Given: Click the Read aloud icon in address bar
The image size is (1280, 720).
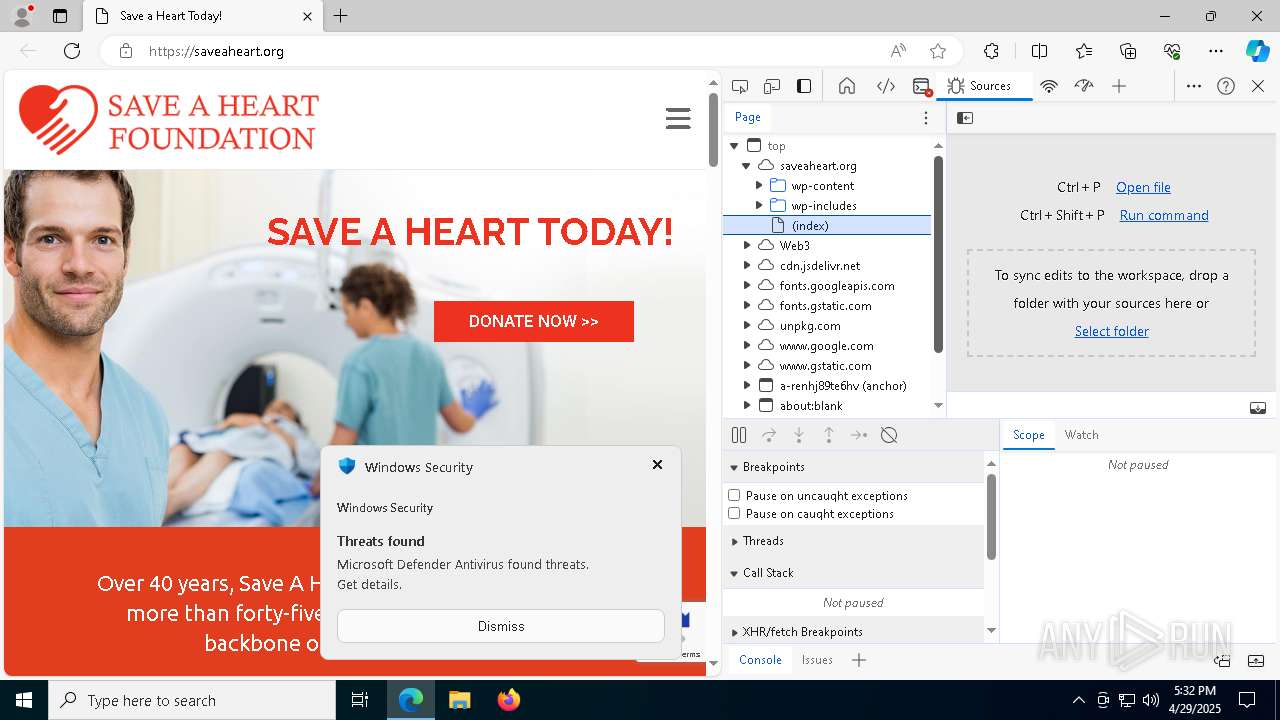Looking at the screenshot, I should [x=898, y=51].
